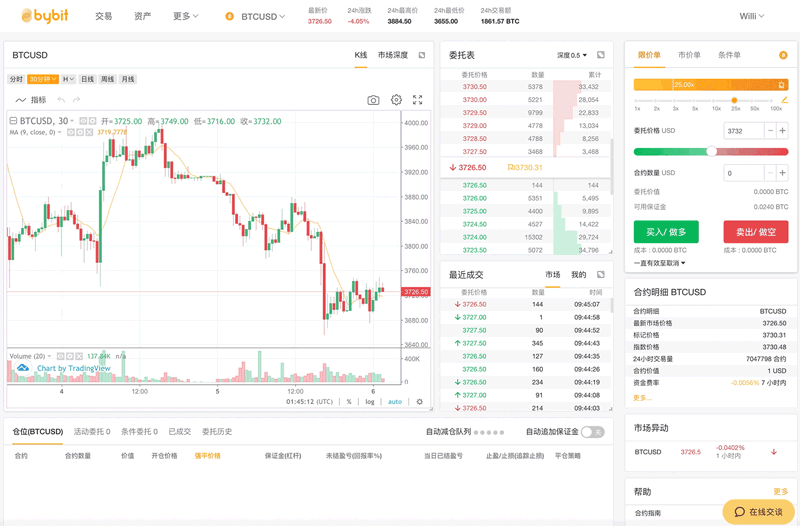Click the green-red quantity slider handle
Image resolution: width=800 pixels, height=526 pixels.
point(711,152)
